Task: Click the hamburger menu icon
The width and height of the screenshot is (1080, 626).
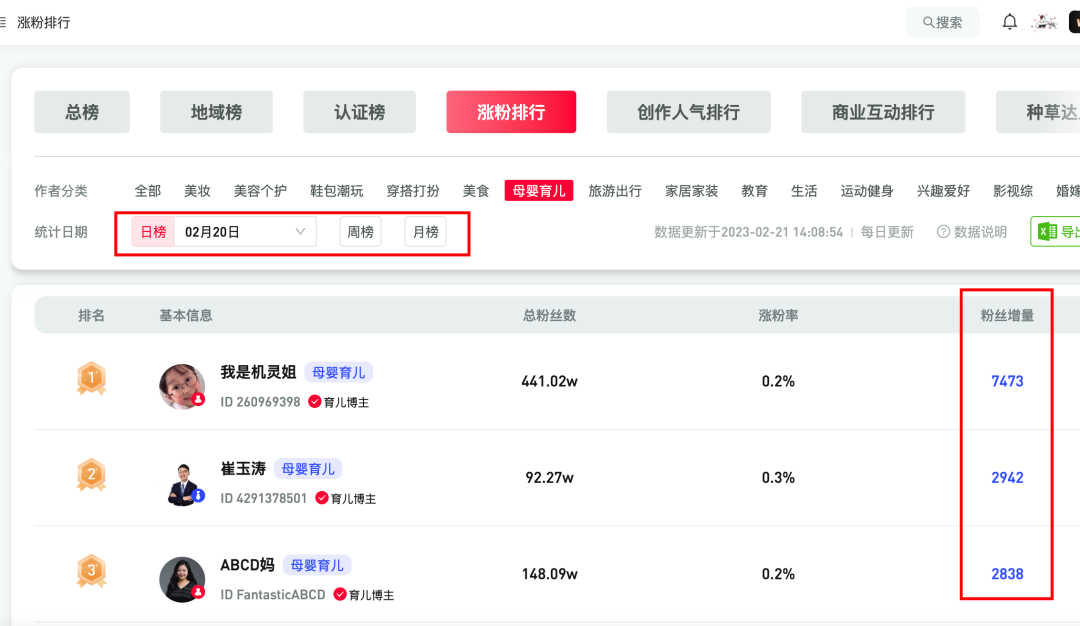Action: click(x=3, y=22)
